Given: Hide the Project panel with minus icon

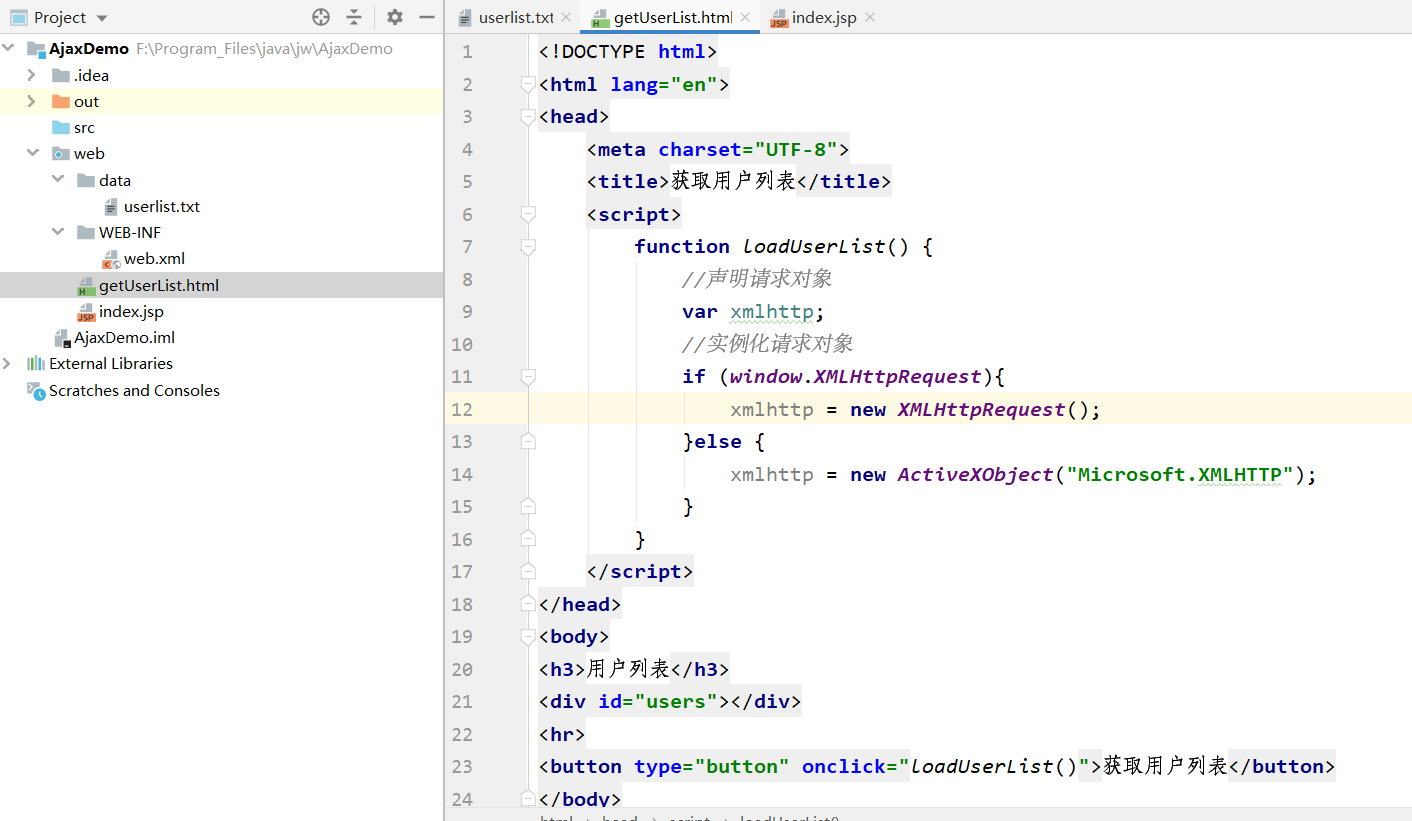Looking at the screenshot, I should (427, 17).
